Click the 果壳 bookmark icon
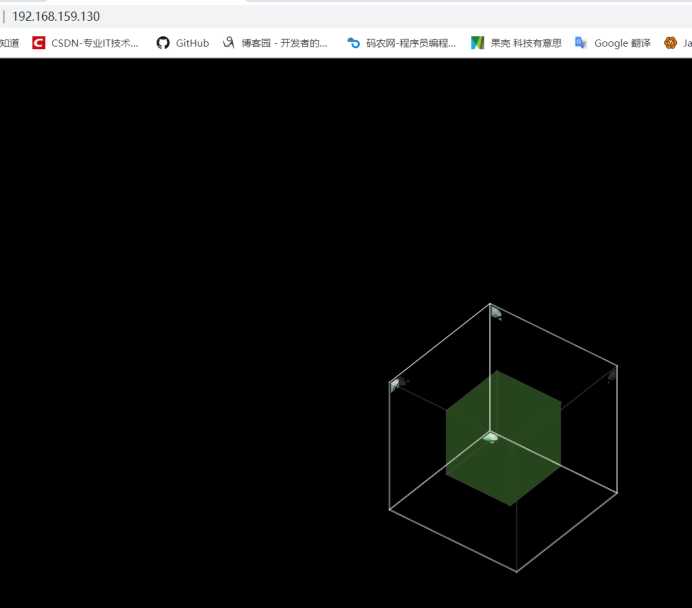 tap(478, 43)
